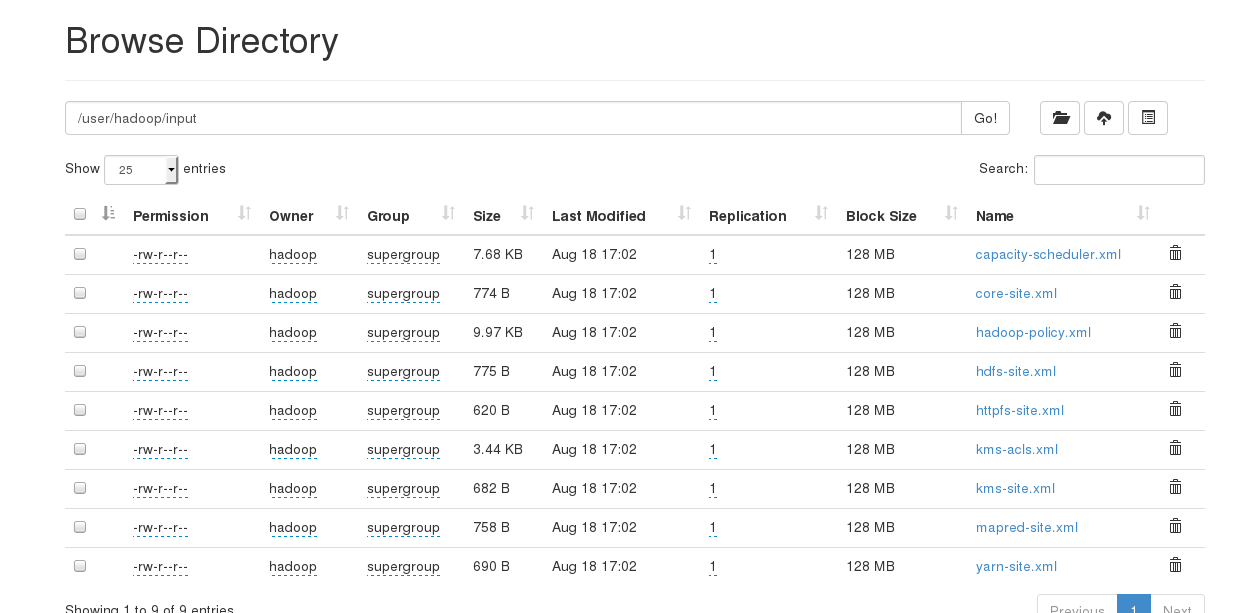Open yarn-site.xml file link
The image size is (1236, 613).
click(x=1016, y=566)
